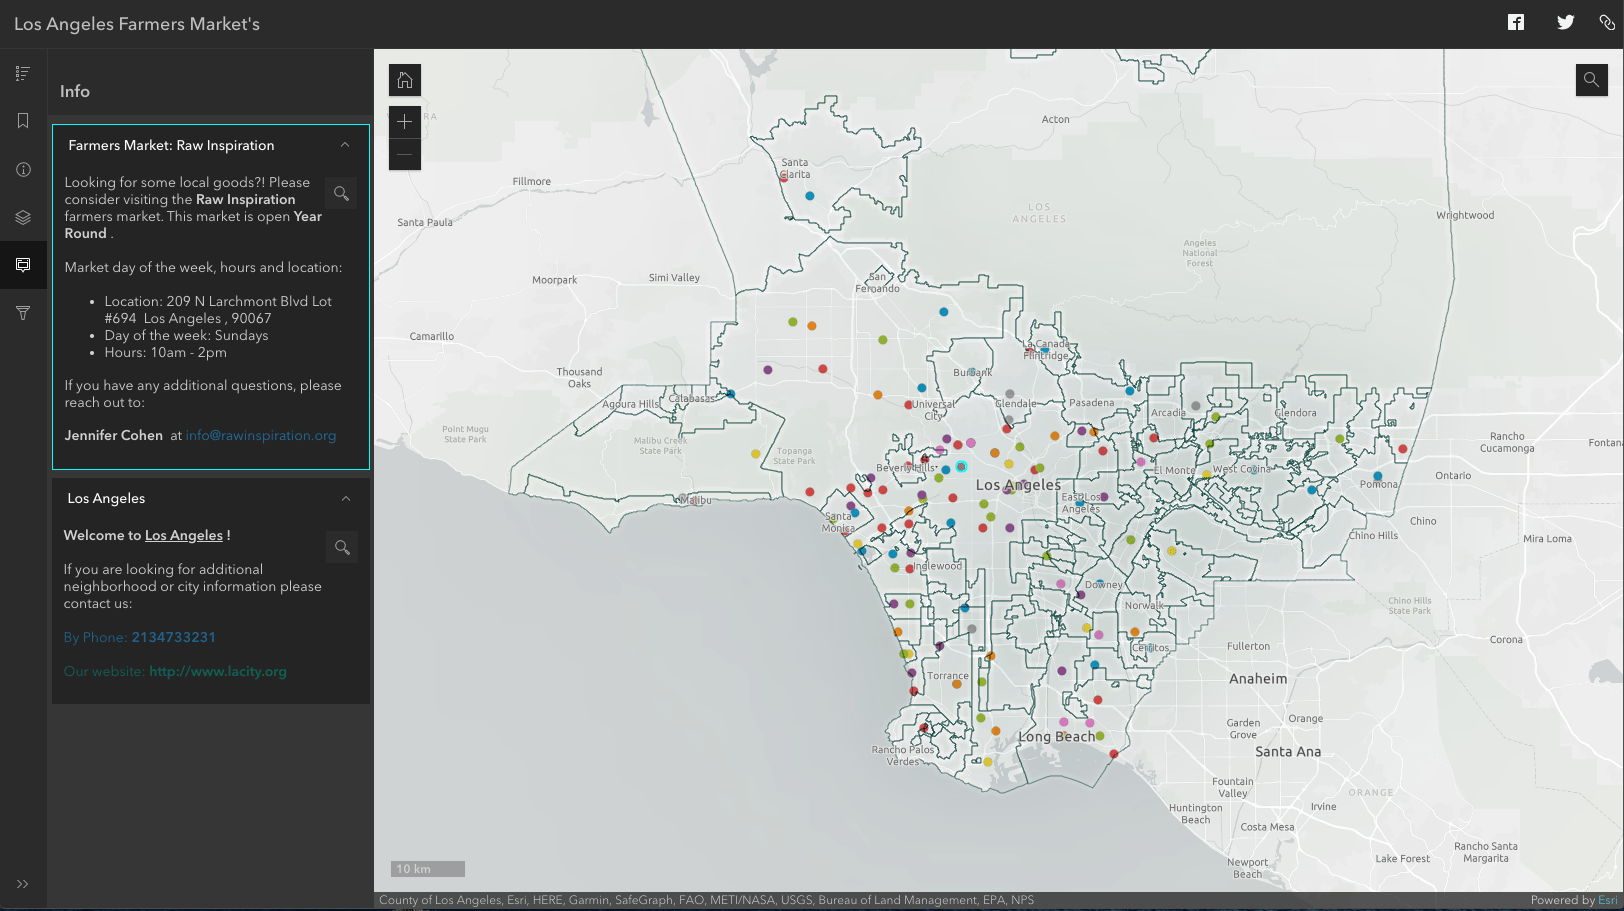Click the Thousand Oaks map label
Screen dimensions: 1624x911
(x=580, y=378)
